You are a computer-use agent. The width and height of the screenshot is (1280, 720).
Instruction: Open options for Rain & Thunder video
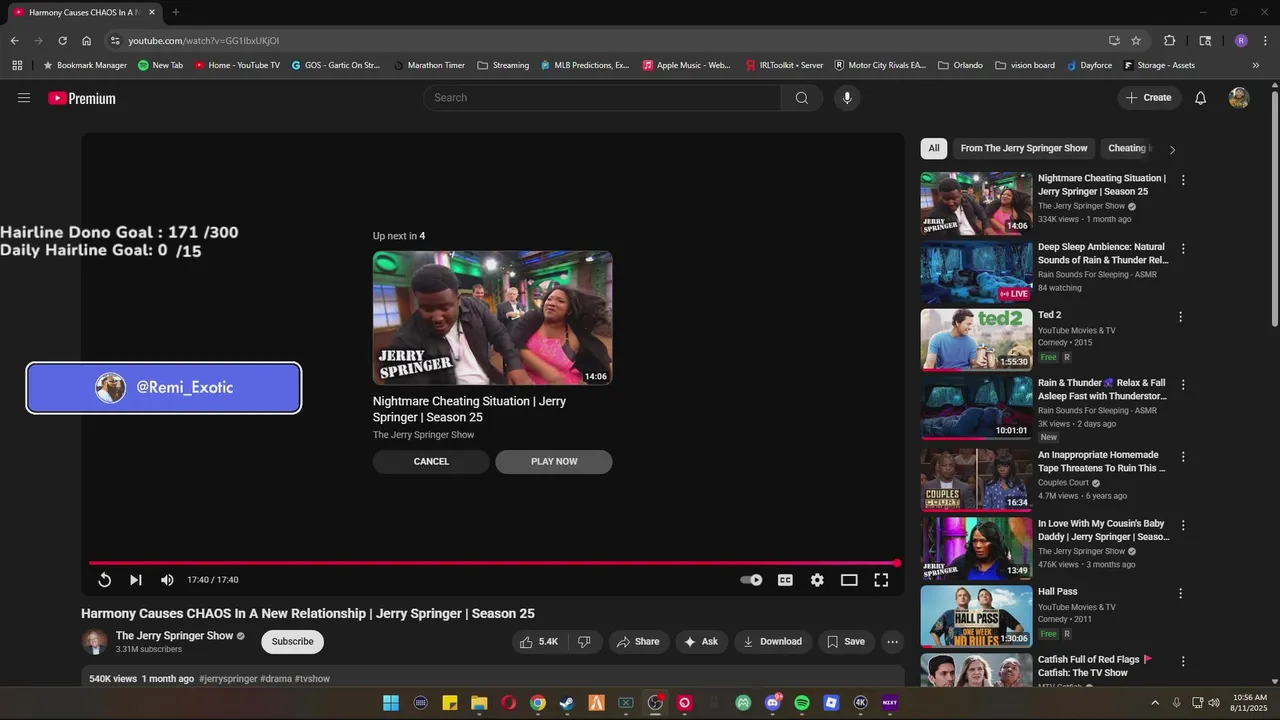1183,385
